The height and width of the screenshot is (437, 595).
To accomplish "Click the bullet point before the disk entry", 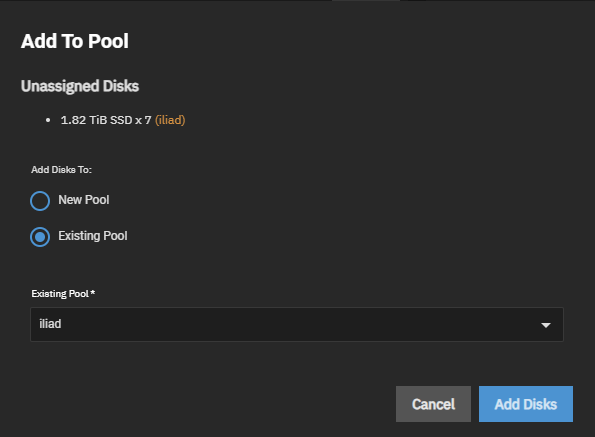I will pyautogui.click(x=48, y=120).
